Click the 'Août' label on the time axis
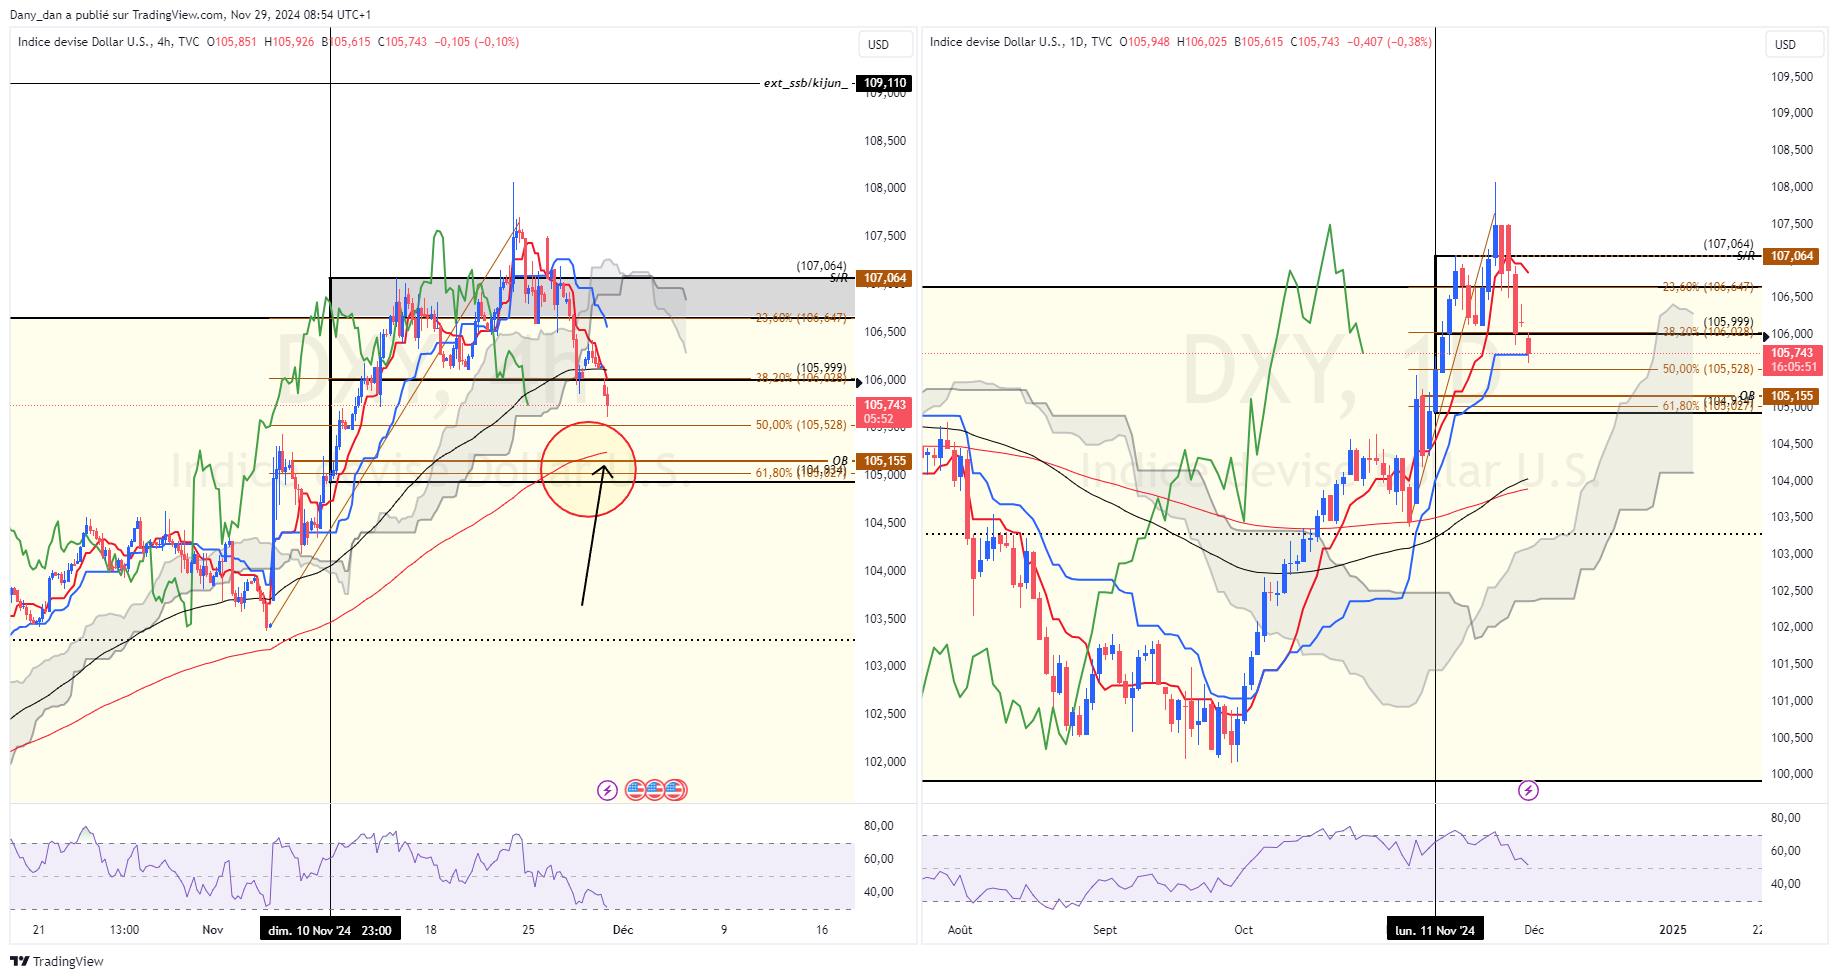1838x979 pixels. 960,930
